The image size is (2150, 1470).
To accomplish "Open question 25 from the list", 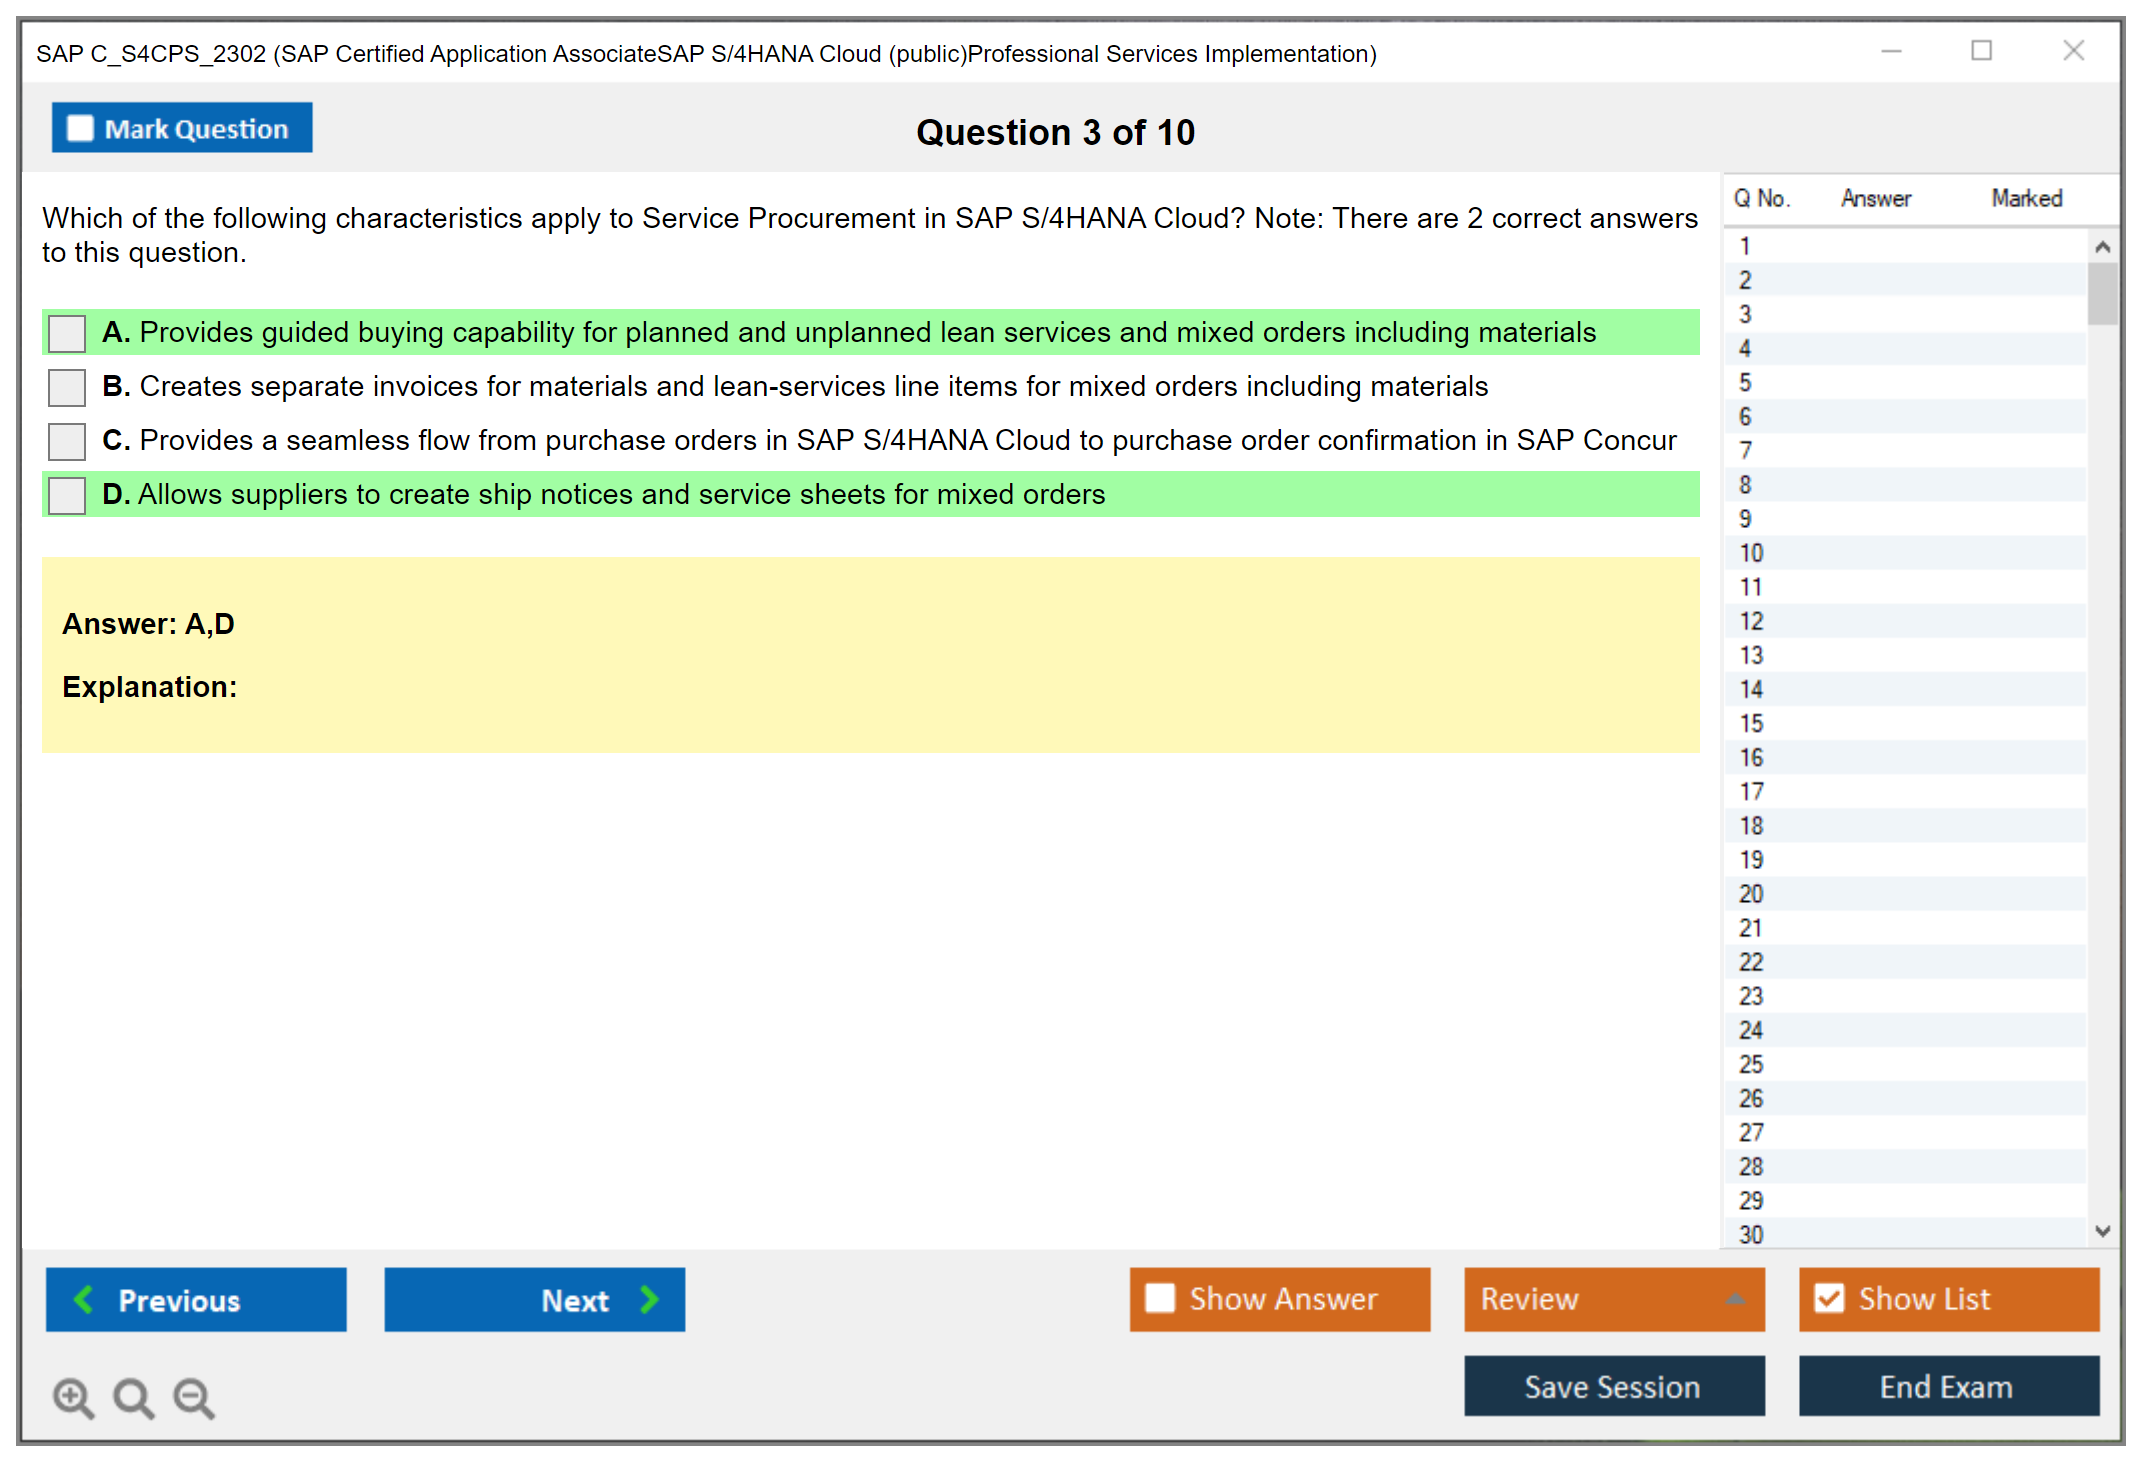I will click(1751, 1064).
